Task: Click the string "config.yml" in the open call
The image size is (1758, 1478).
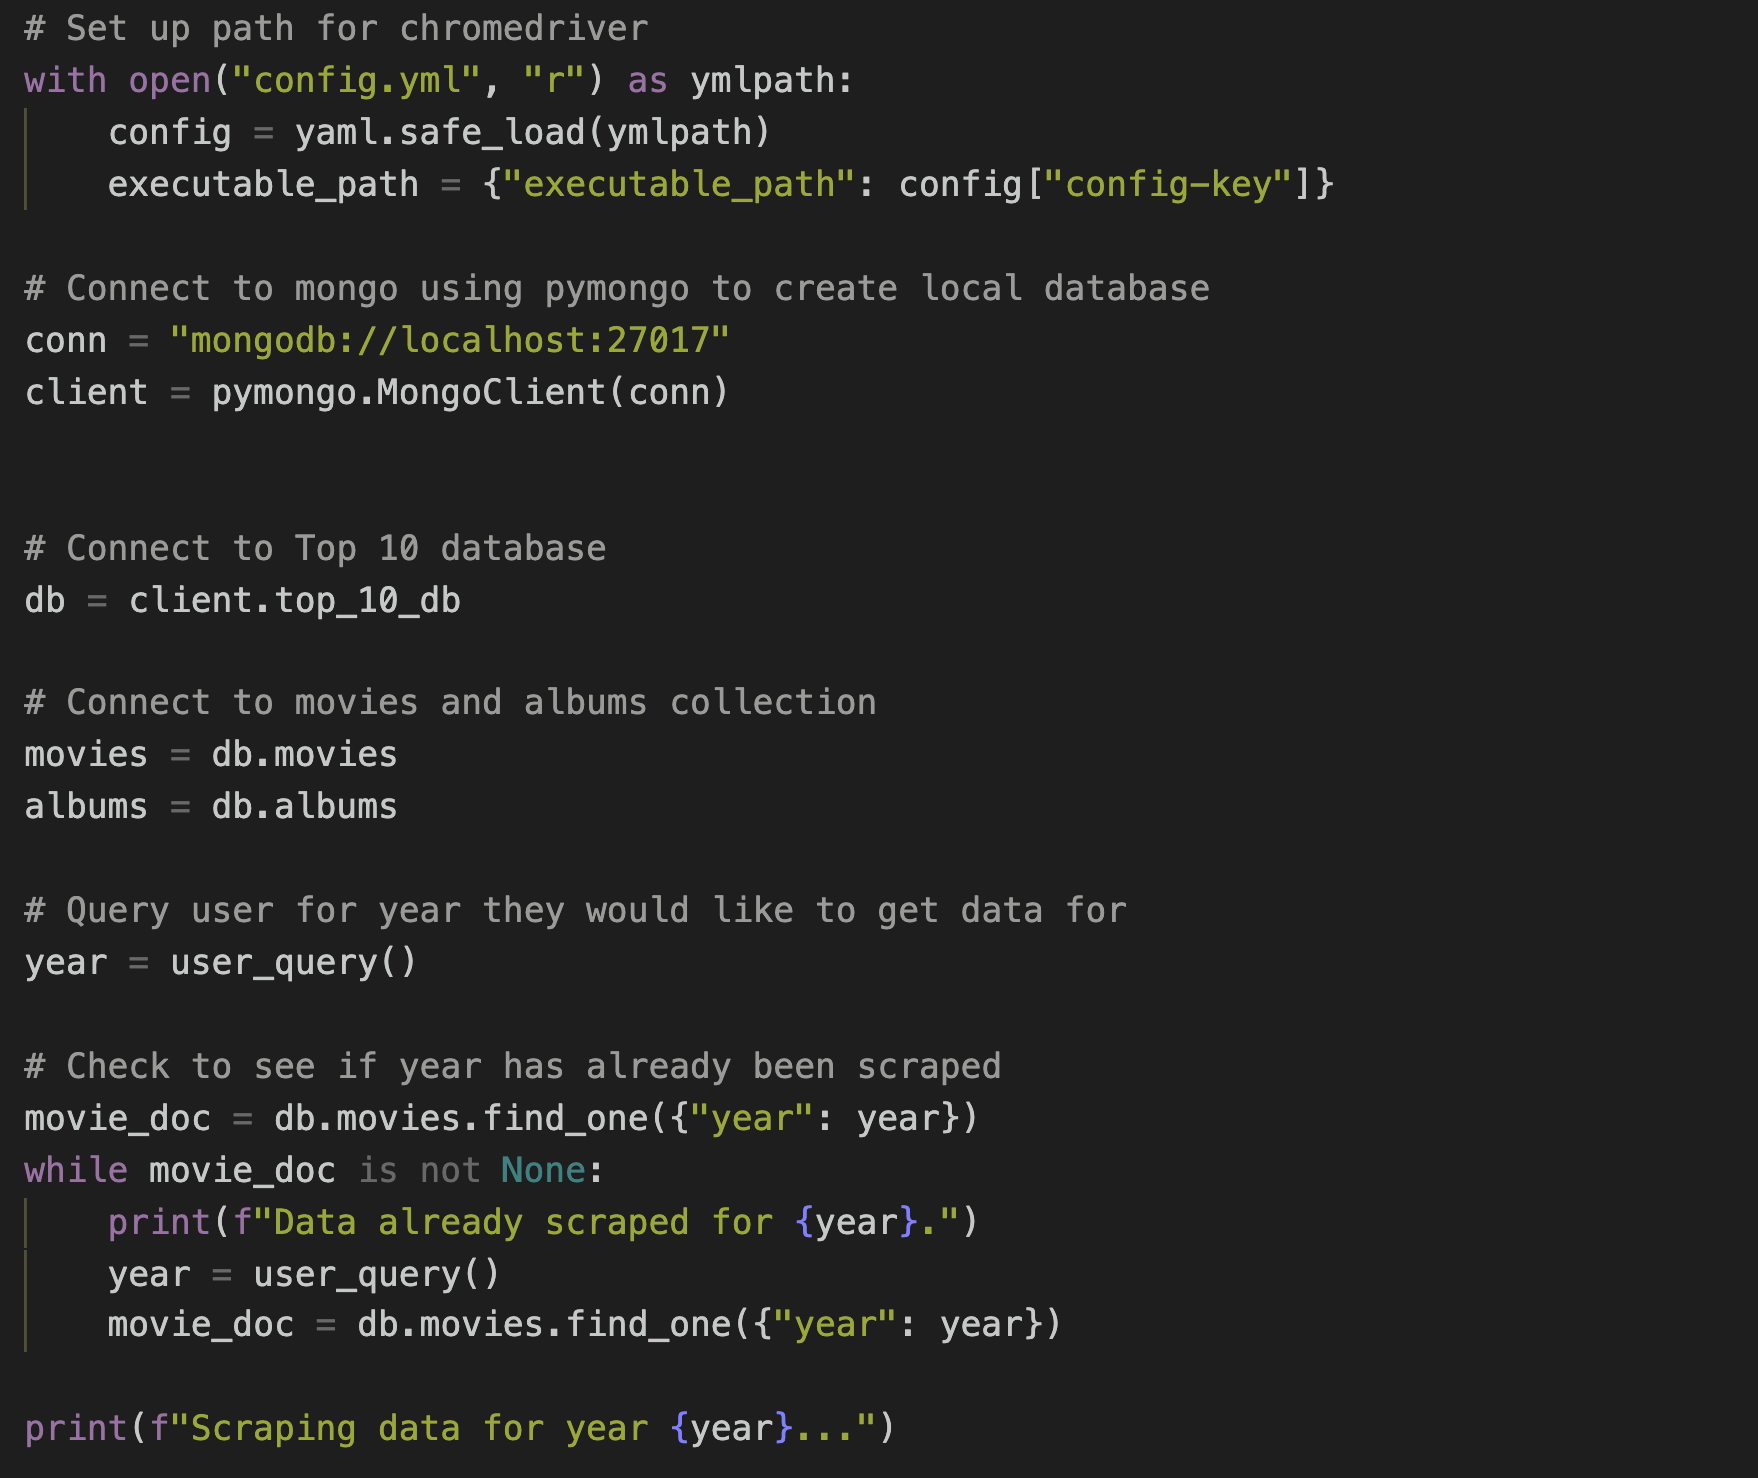Action: (356, 80)
